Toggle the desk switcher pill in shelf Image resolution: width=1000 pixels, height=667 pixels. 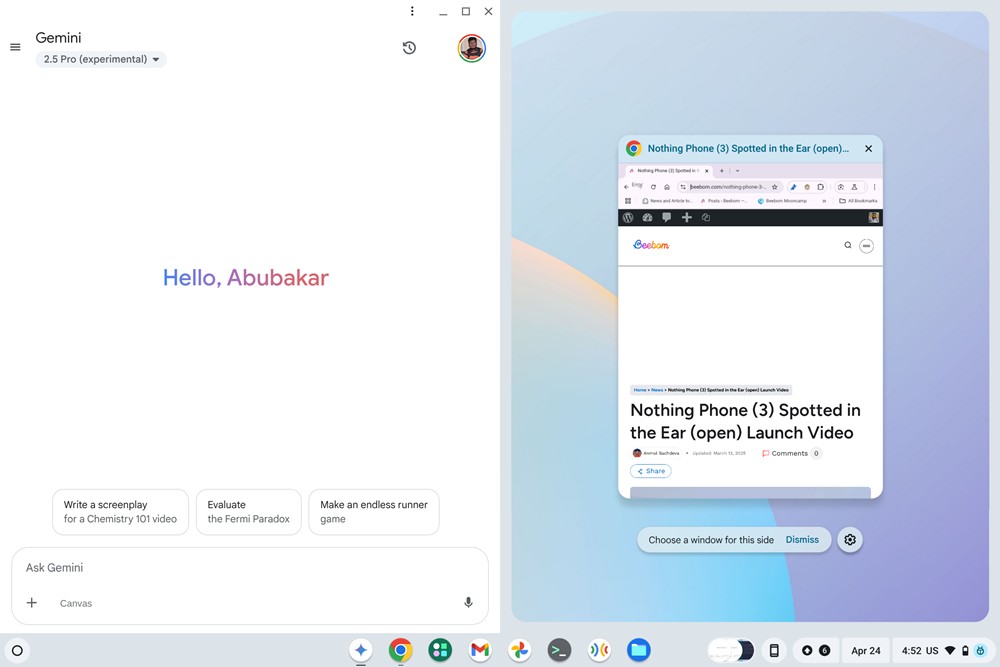(x=732, y=650)
